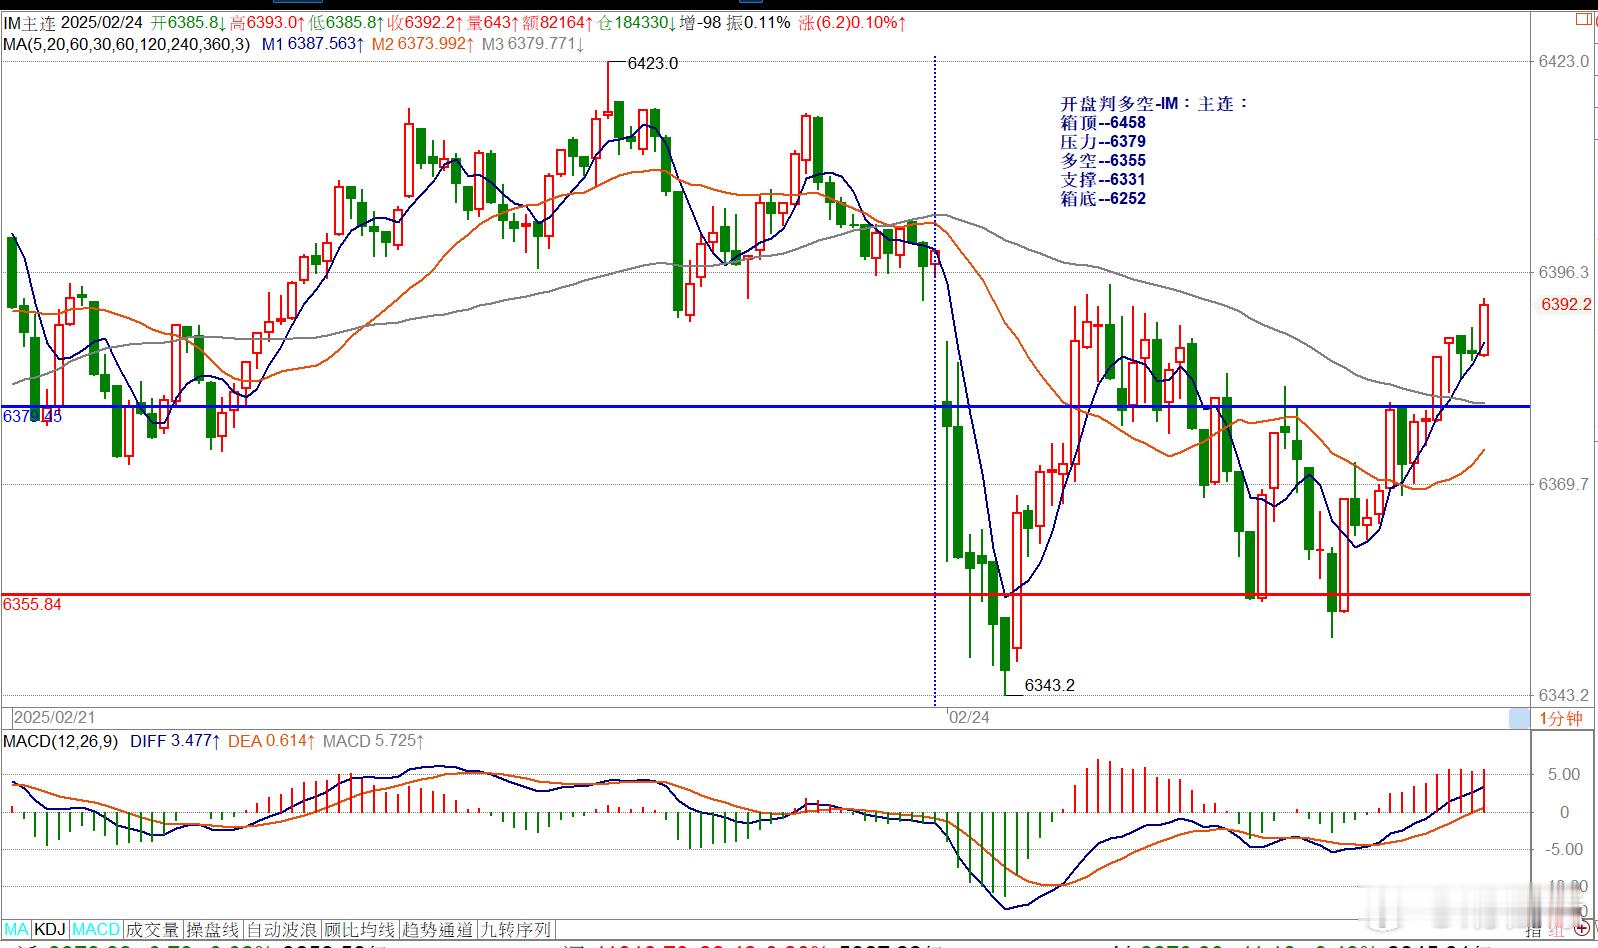This screenshot has height=948, width=1598.
Task: Click the 高6393.0 high price in header
Action: [265, 22]
